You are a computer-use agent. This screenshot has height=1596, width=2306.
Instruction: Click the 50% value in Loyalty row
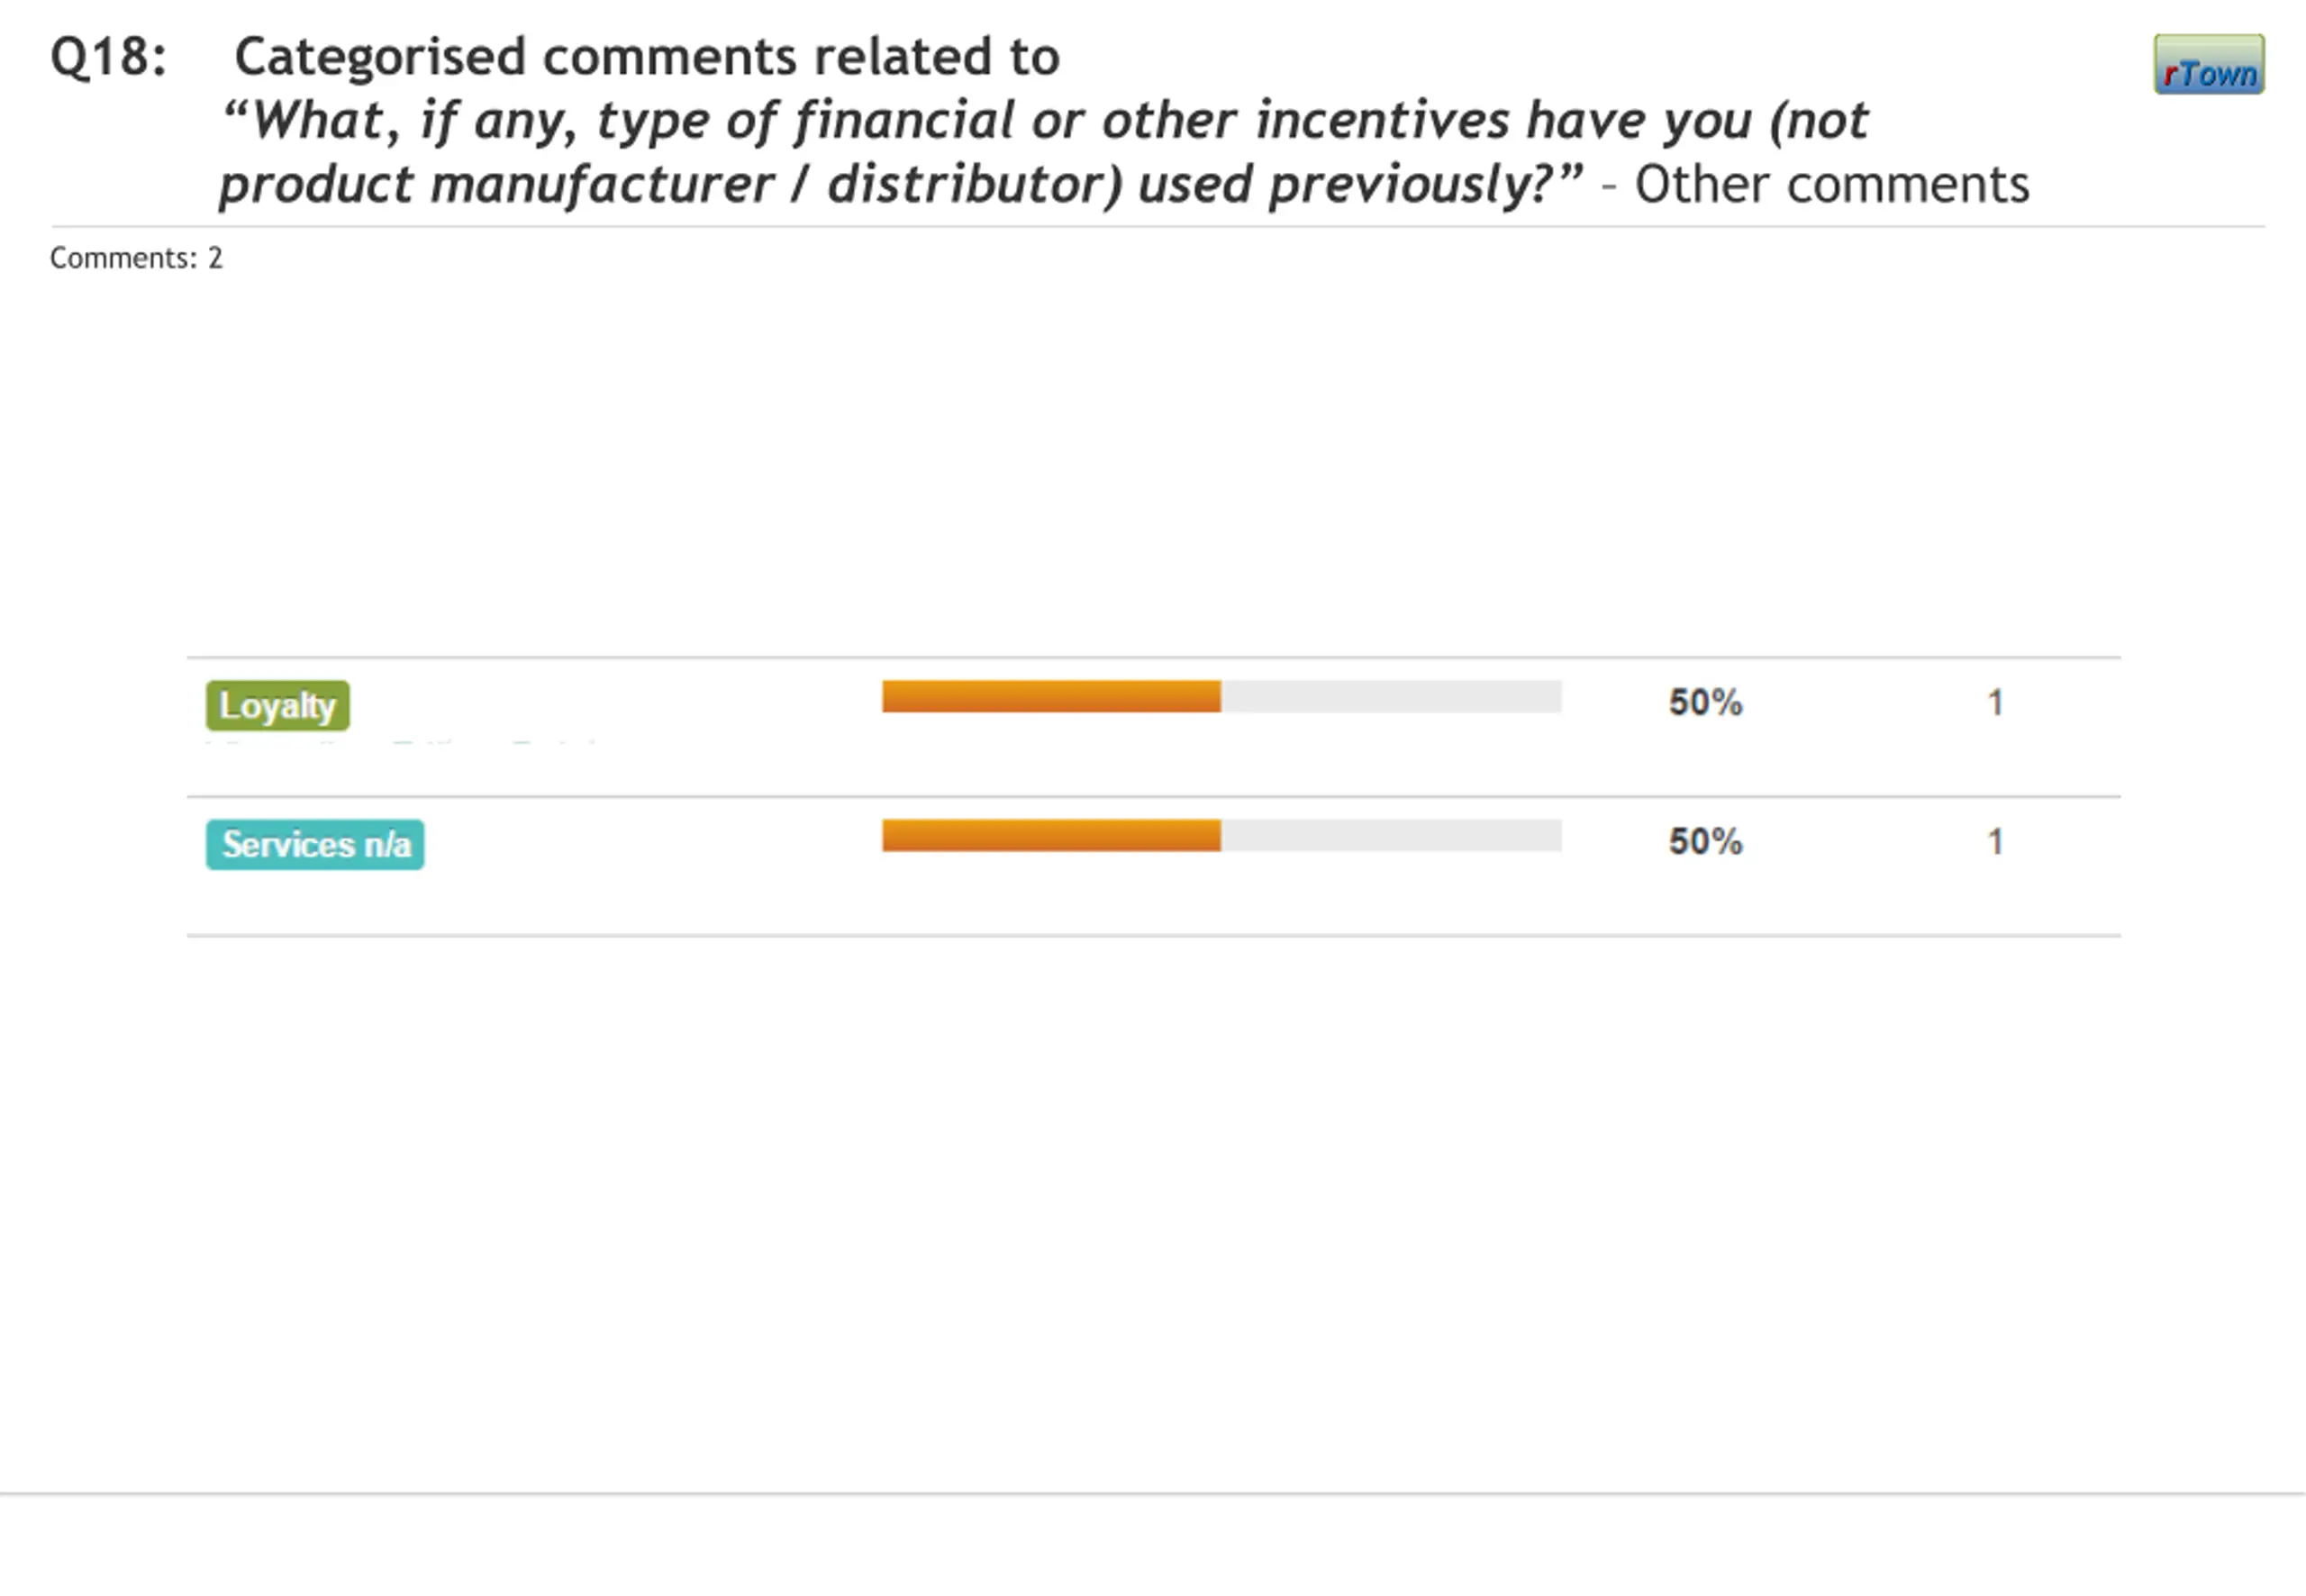tap(1705, 703)
